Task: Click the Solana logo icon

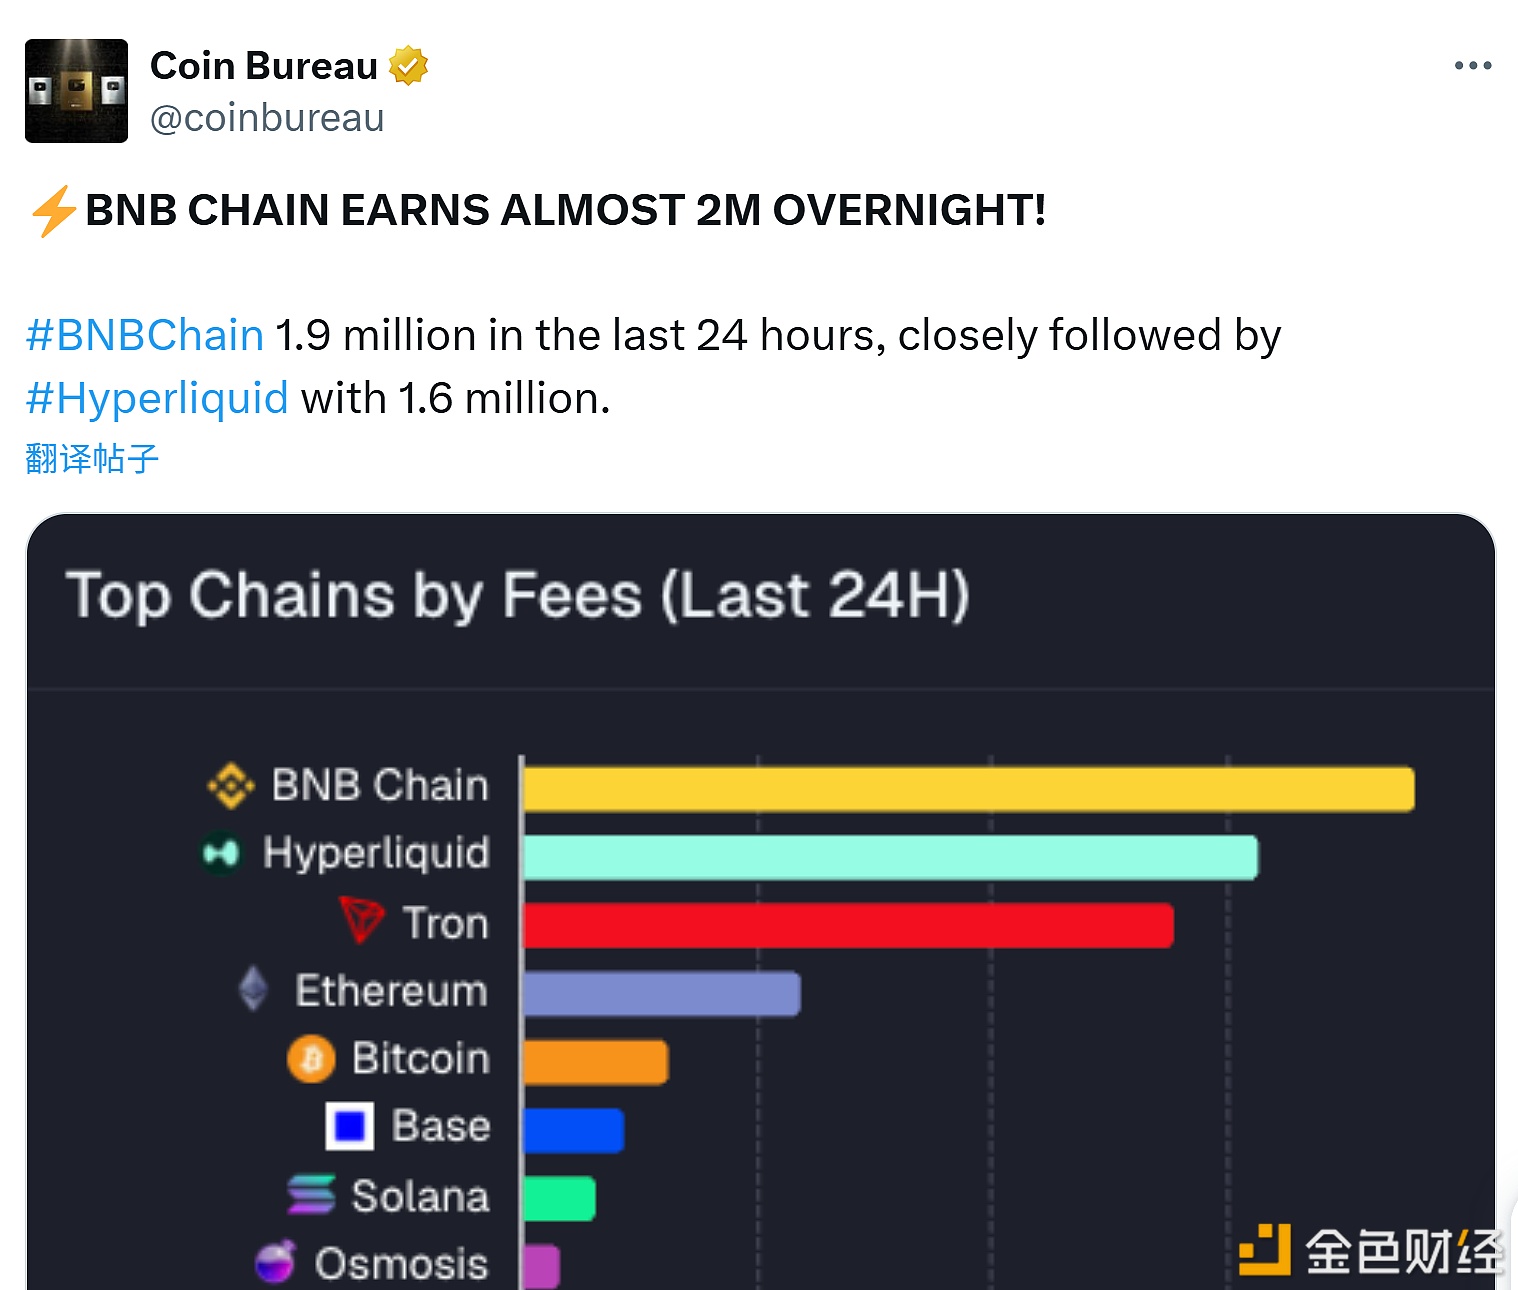Action: (x=311, y=1194)
